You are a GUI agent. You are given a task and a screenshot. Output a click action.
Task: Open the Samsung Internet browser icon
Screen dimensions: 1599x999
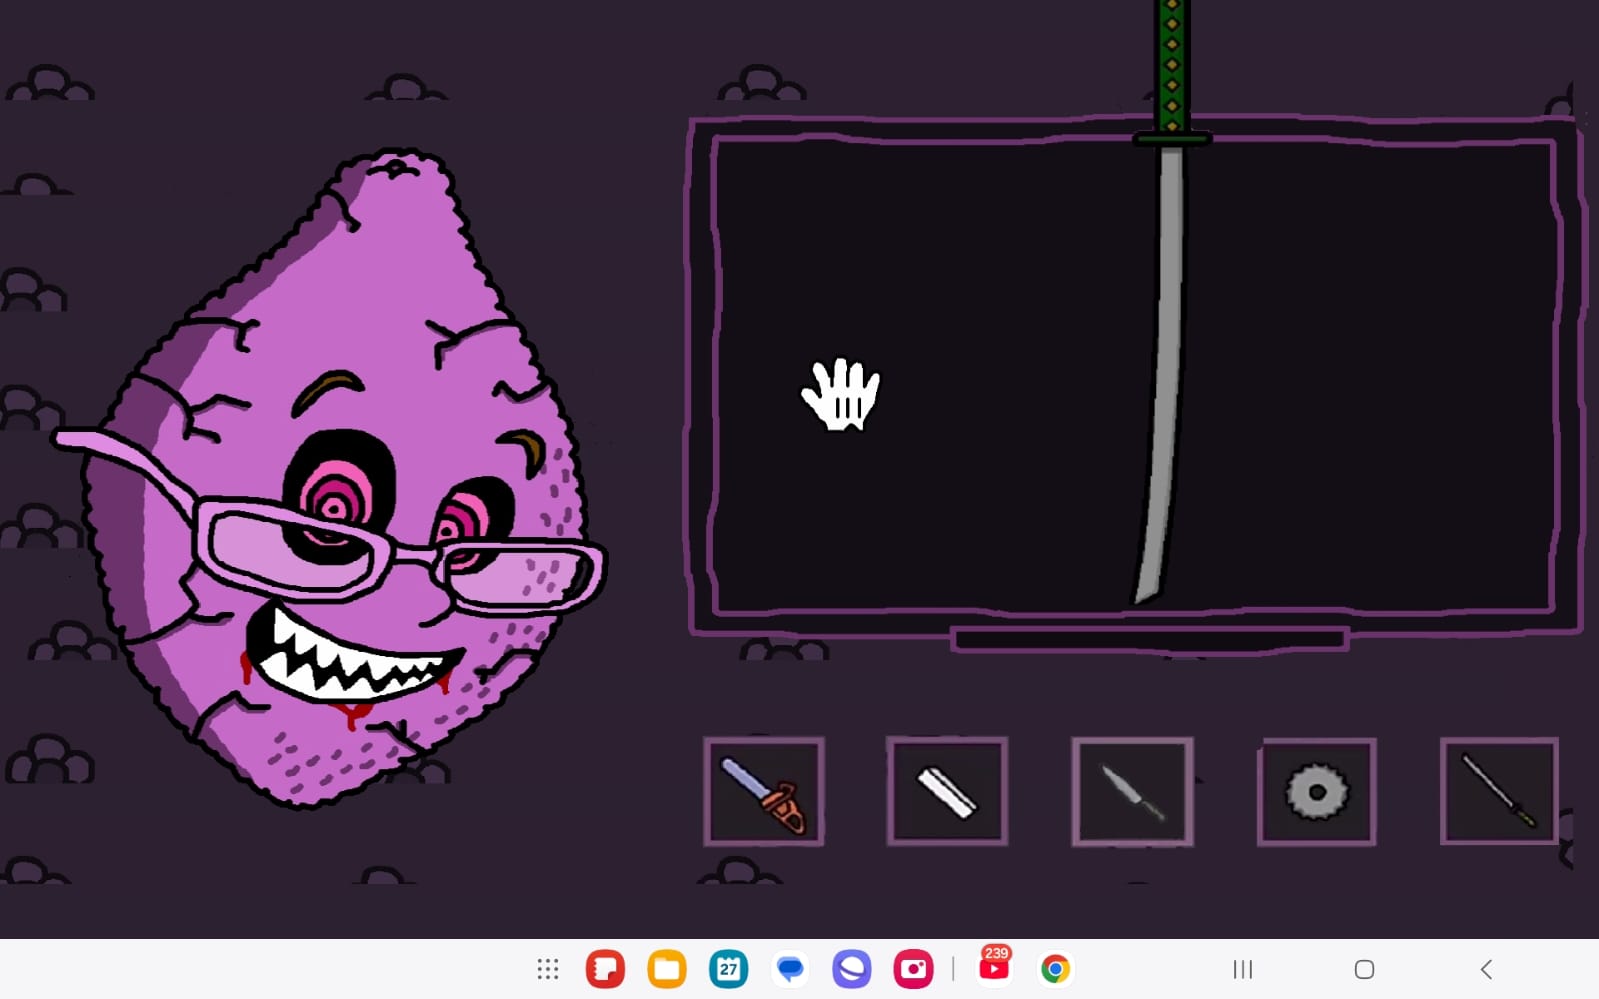852,969
